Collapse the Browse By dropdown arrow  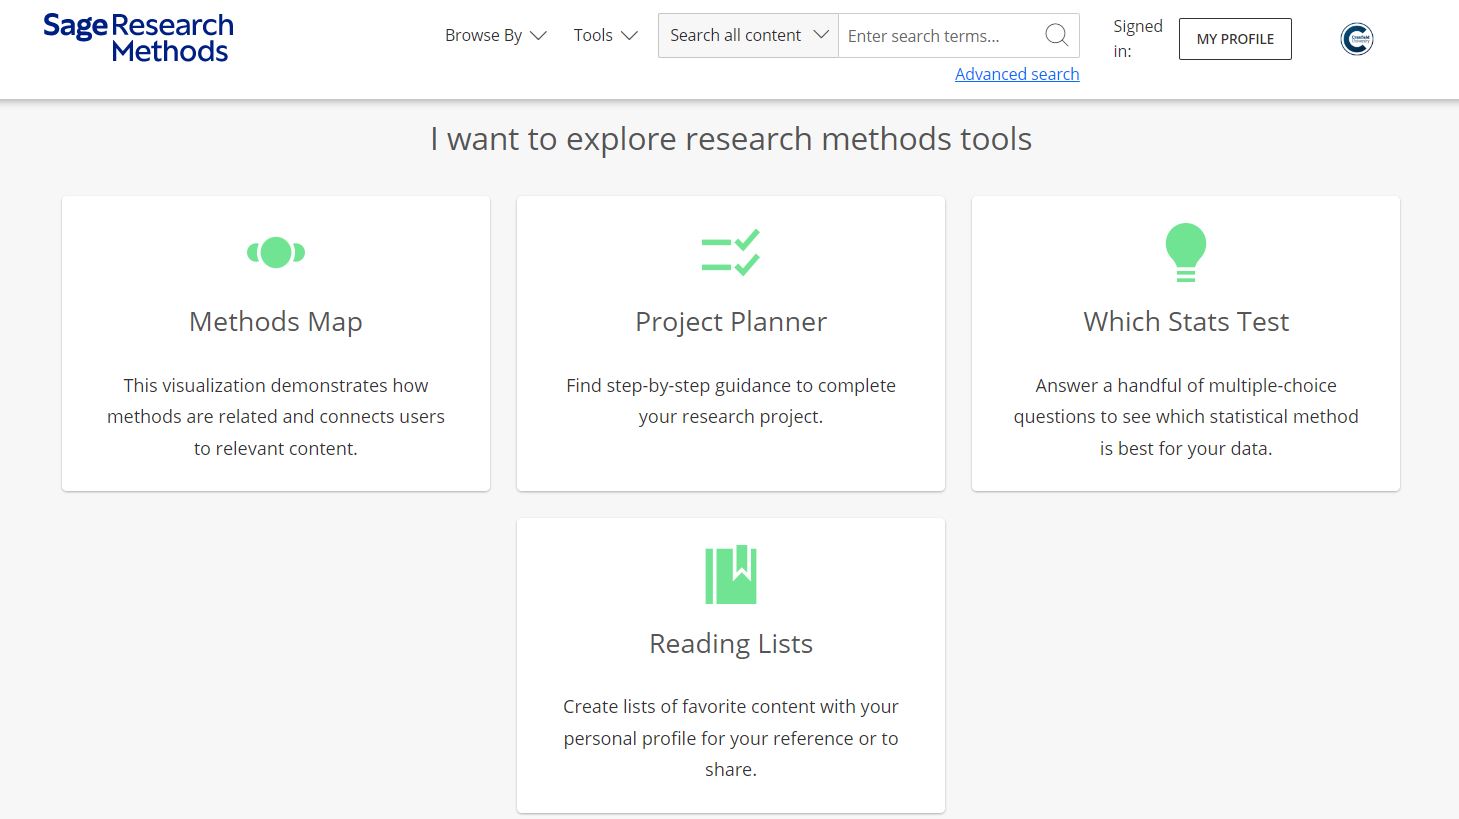click(x=538, y=34)
